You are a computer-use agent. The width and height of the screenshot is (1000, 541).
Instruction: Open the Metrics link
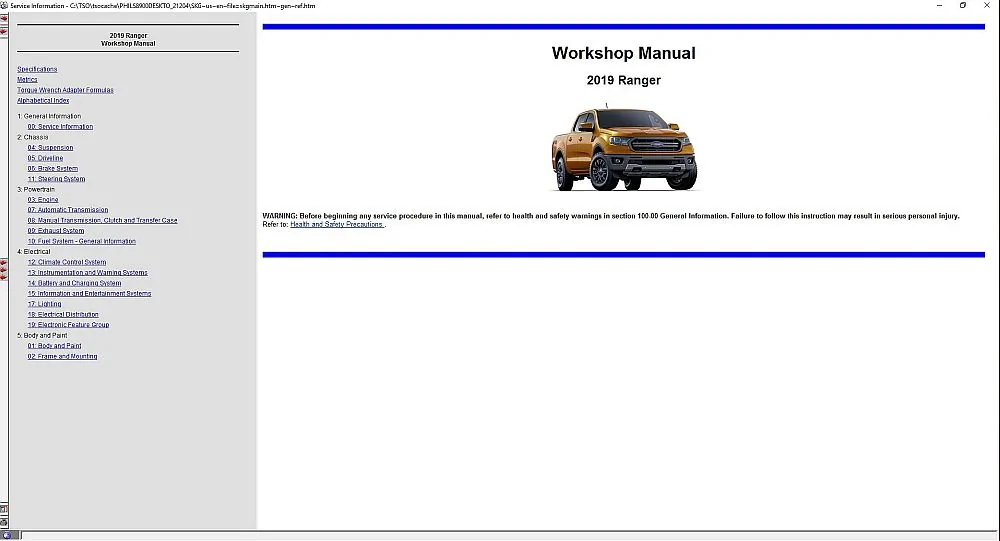click(27, 80)
